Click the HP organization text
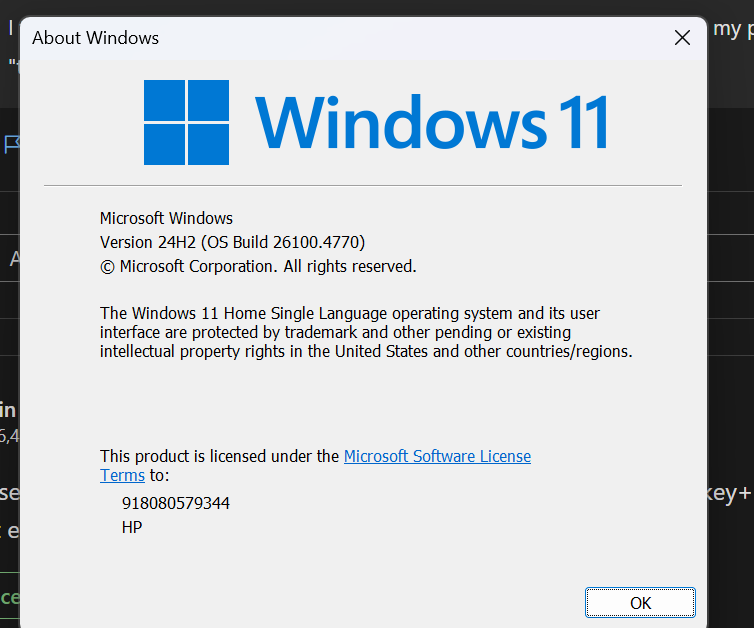This screenshot has height=628, width=754. 132,527
